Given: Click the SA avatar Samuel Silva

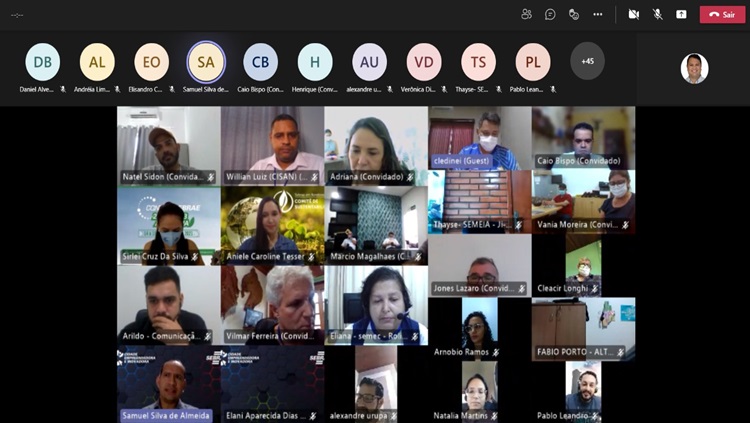Looking at the screenshot, I should pyautogui.click(x=205, y=62).
